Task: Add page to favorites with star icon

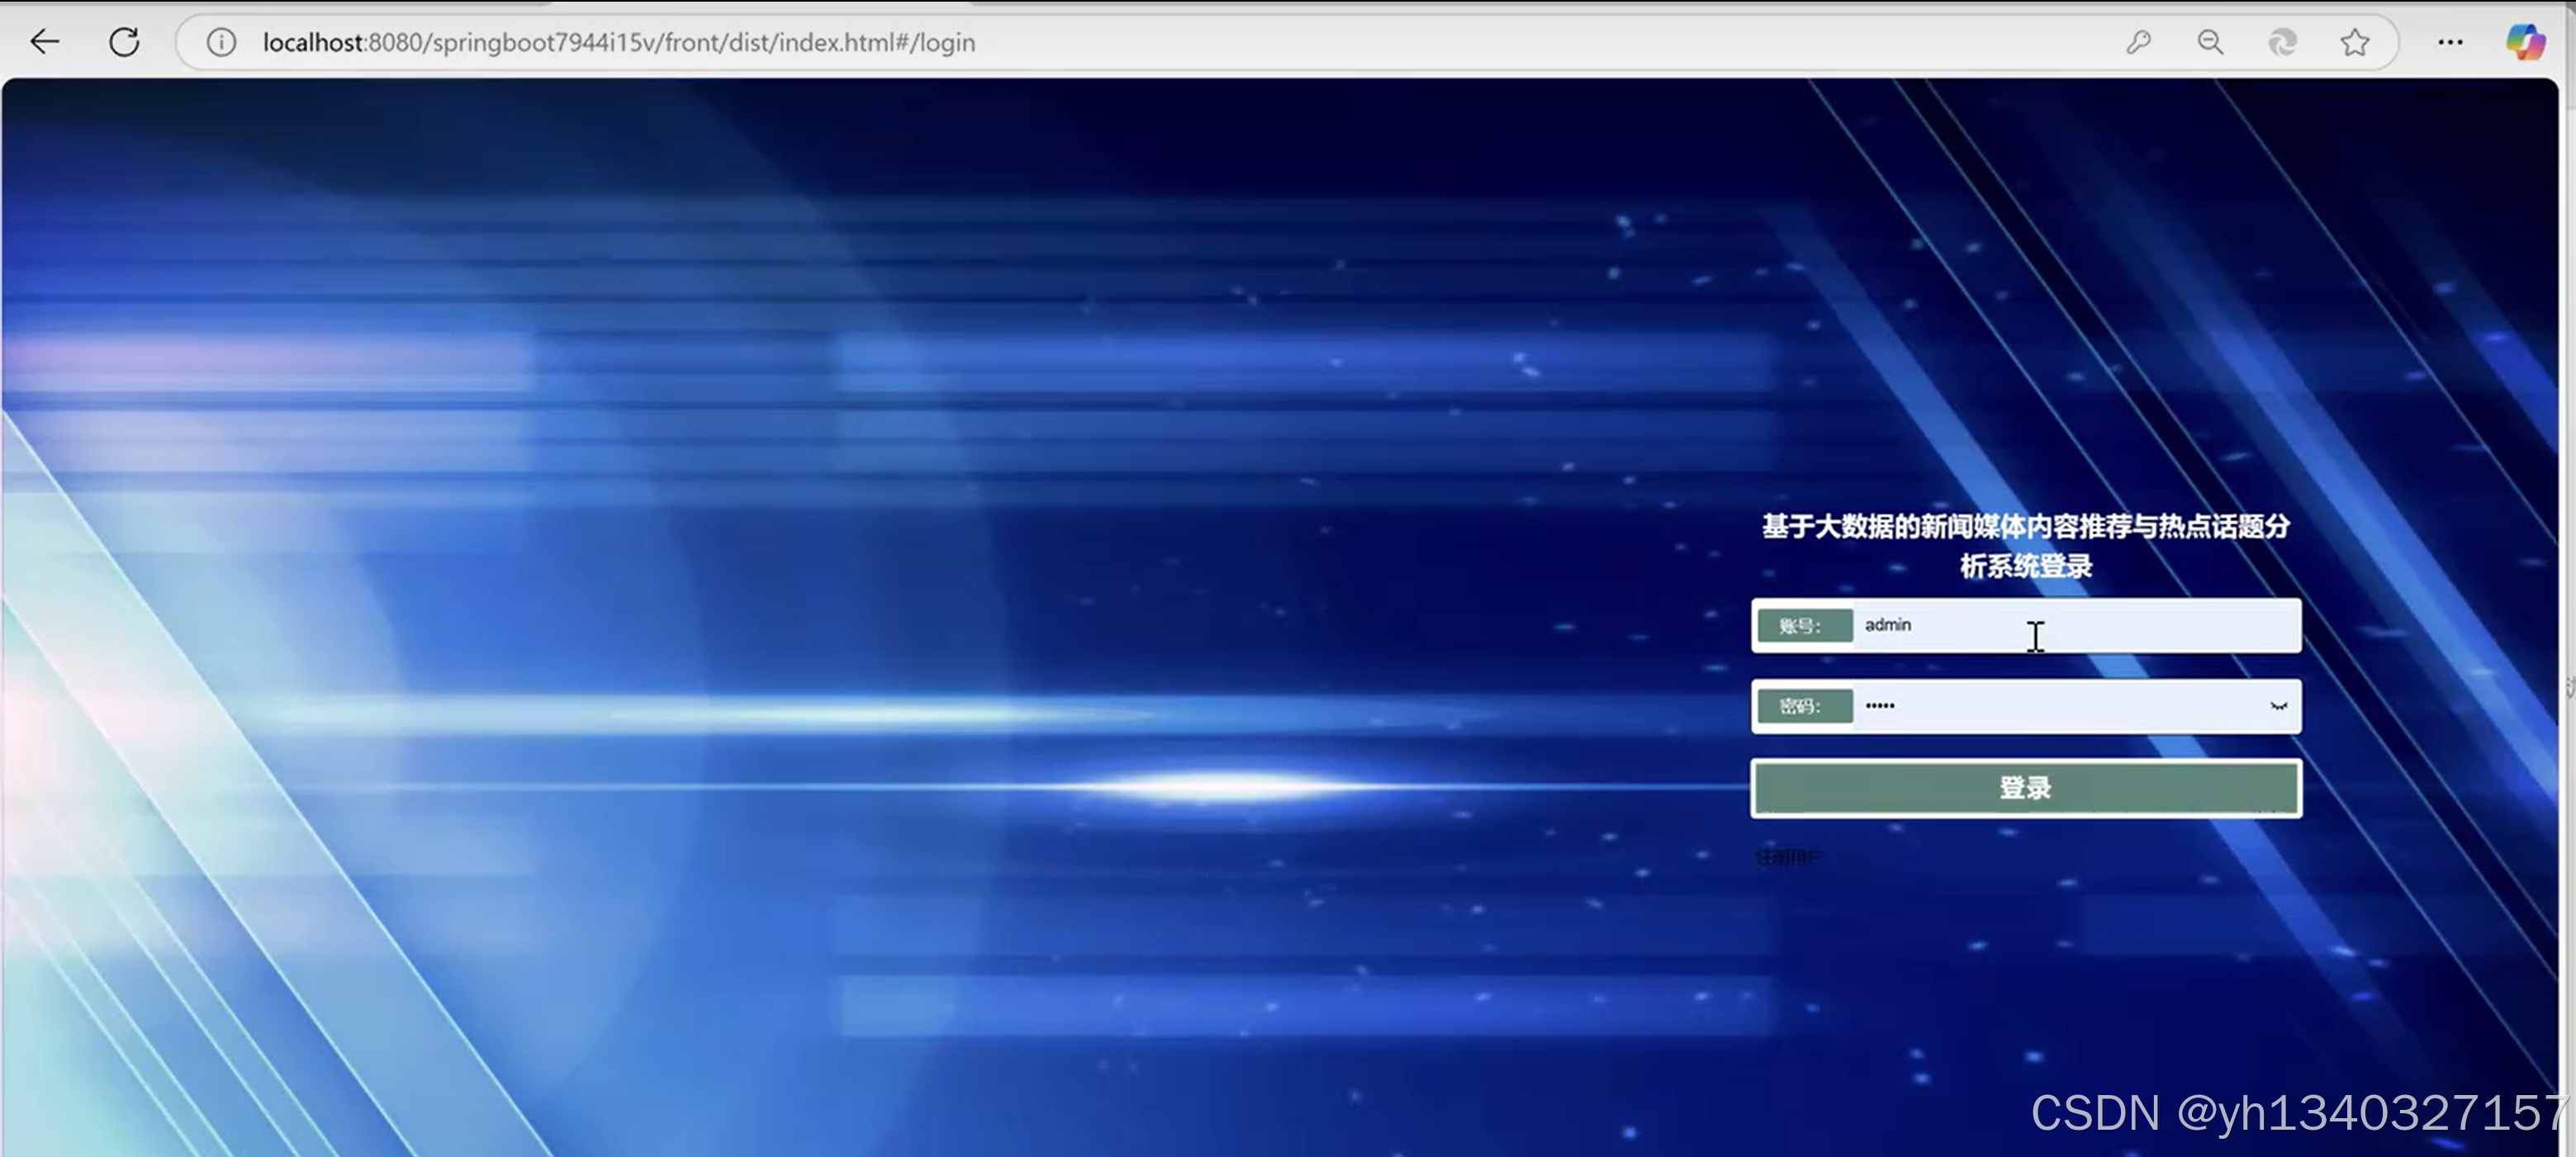Action: (2355, 42)
